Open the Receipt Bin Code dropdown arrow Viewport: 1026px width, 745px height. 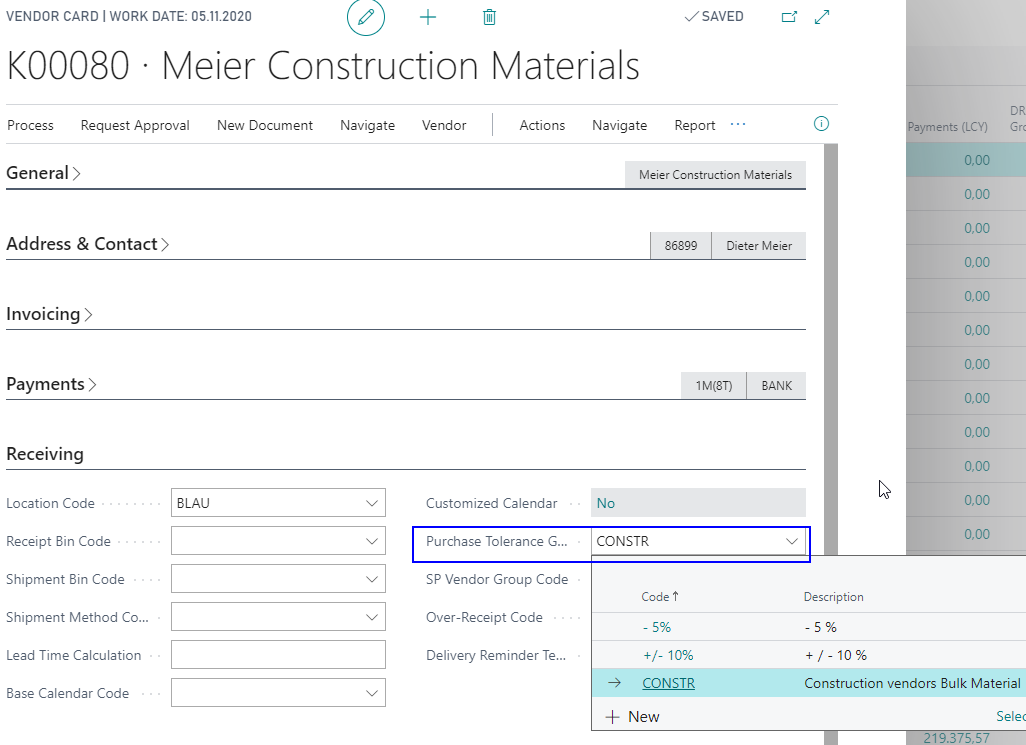(372, 541)
